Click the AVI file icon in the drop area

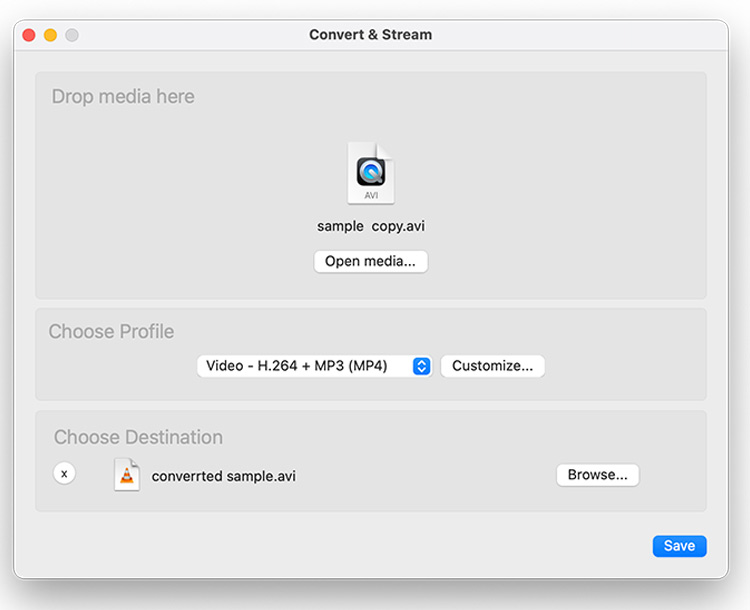(x=371, y=173)
